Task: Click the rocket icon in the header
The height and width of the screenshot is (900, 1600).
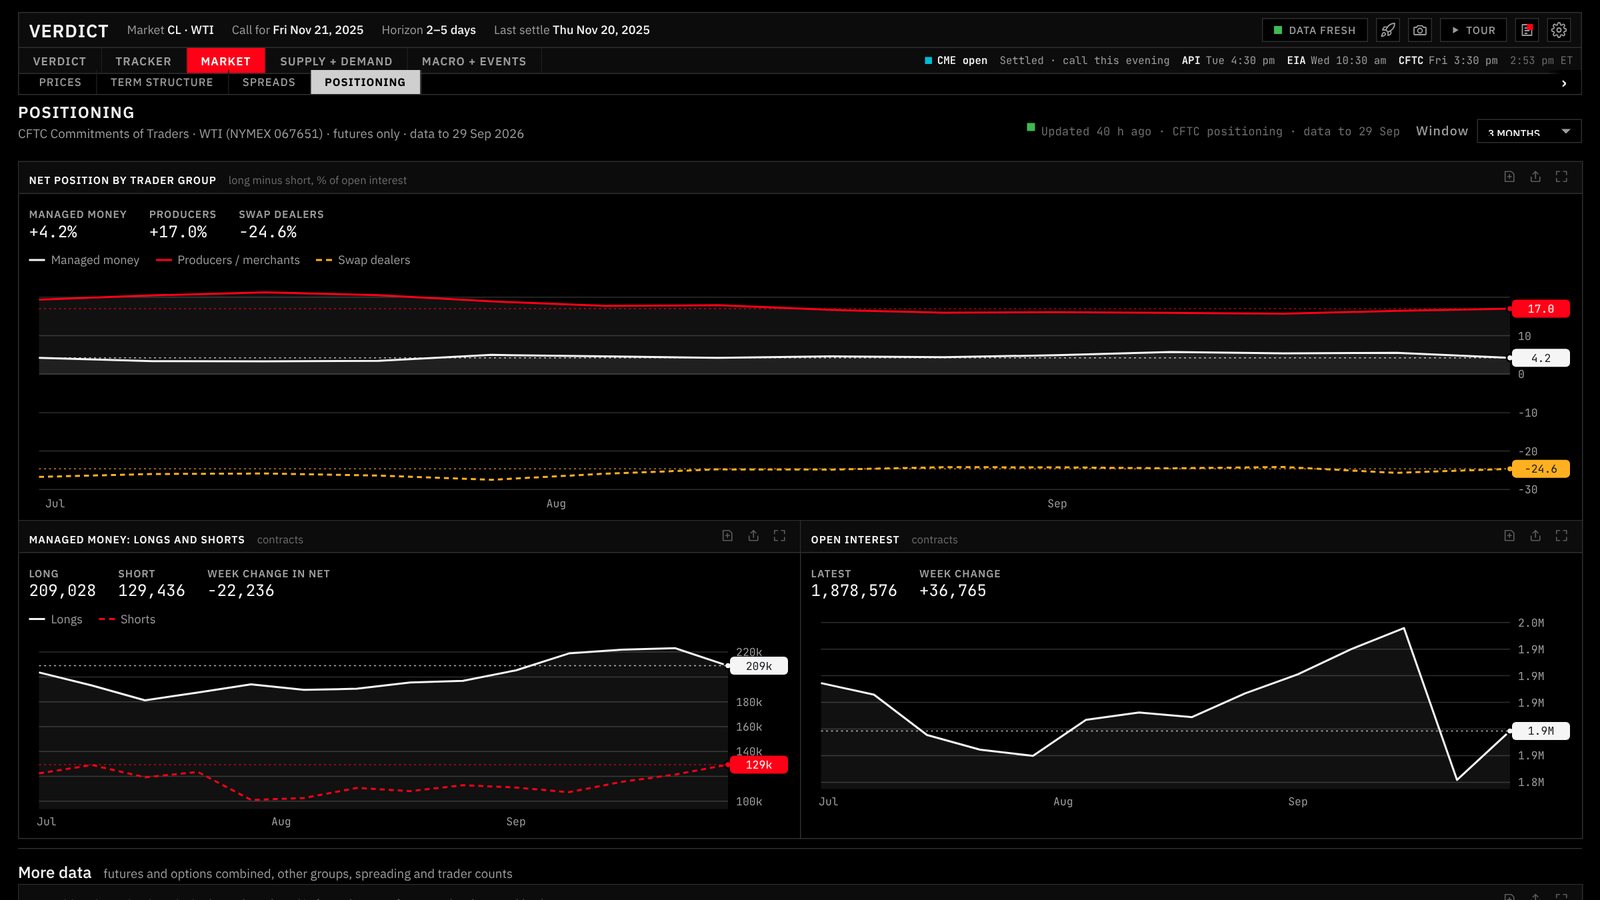Action: coord(1388,30)
